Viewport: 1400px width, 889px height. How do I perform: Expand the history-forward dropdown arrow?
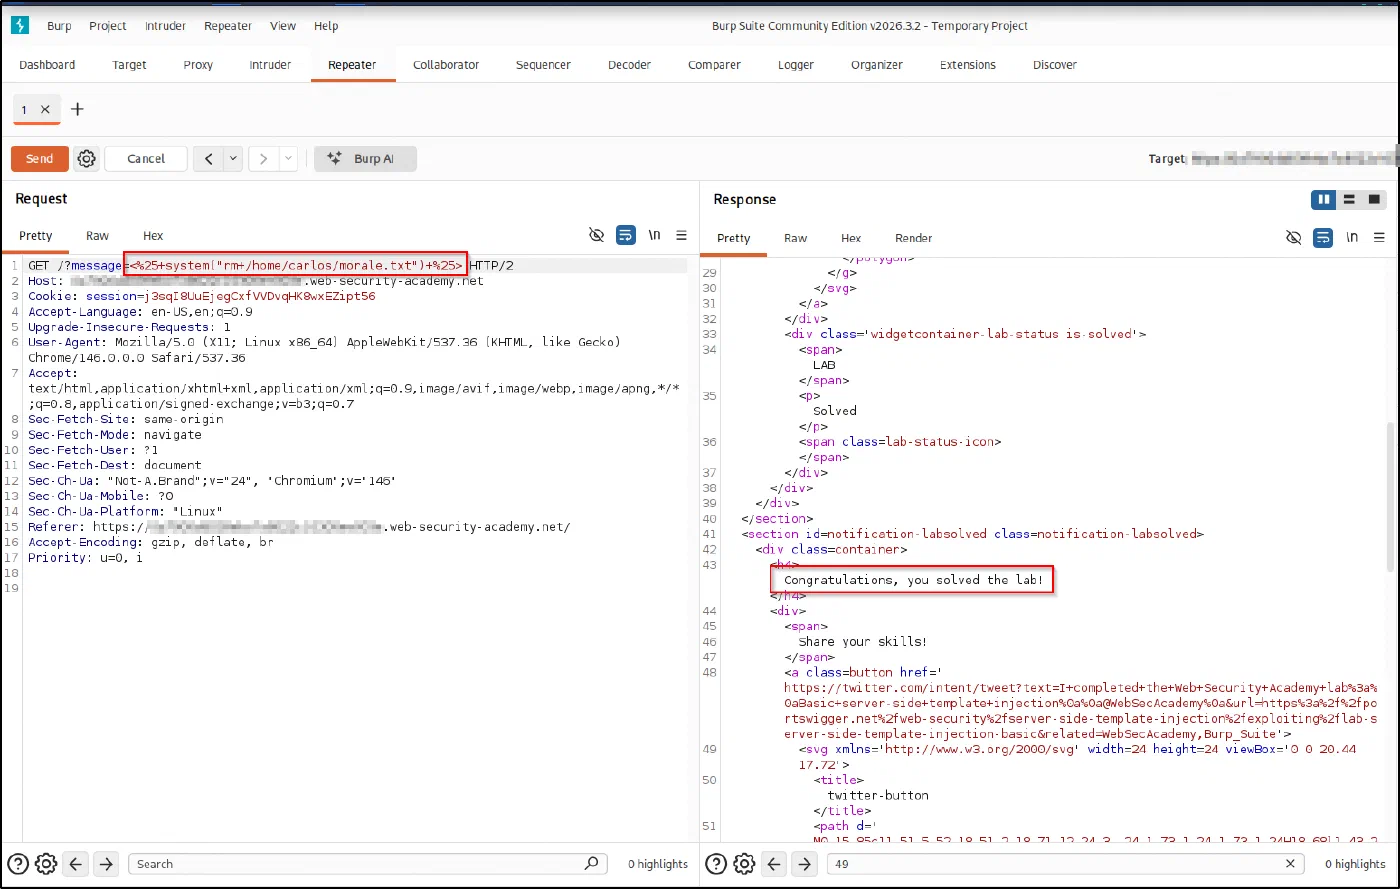288,159
